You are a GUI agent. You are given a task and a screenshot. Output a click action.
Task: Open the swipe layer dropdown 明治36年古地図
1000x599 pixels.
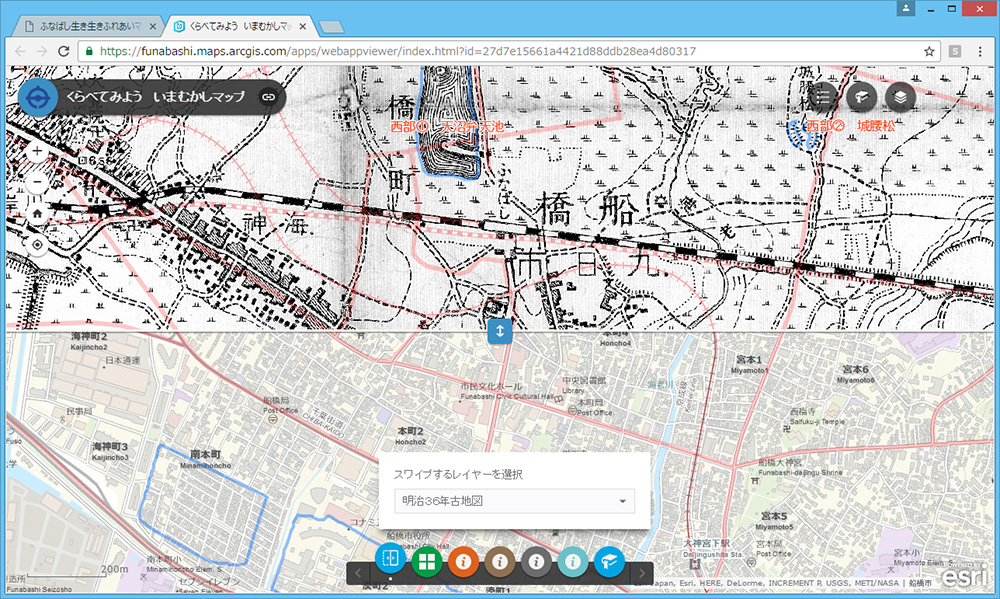(x=514, y=501)
